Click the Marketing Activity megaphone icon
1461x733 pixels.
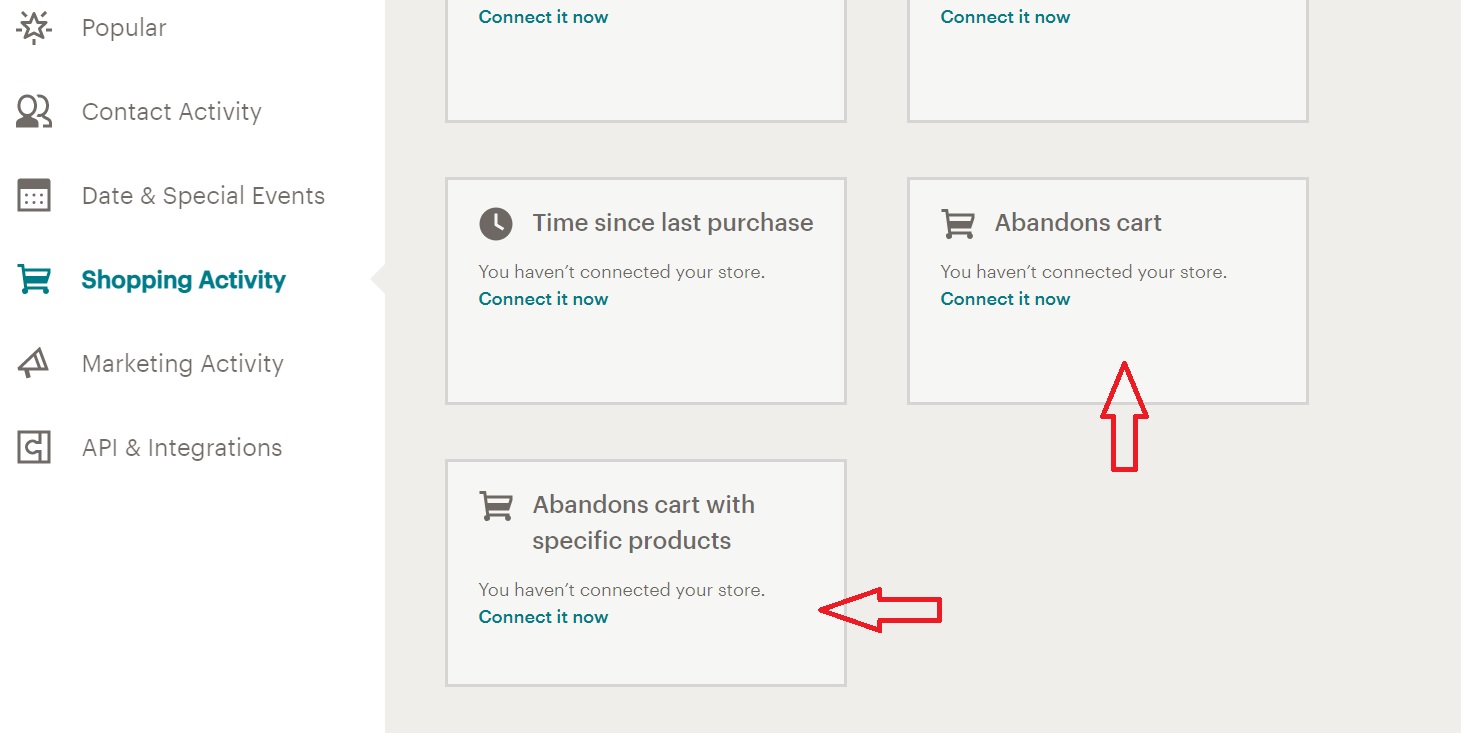[x=34, y=363]
